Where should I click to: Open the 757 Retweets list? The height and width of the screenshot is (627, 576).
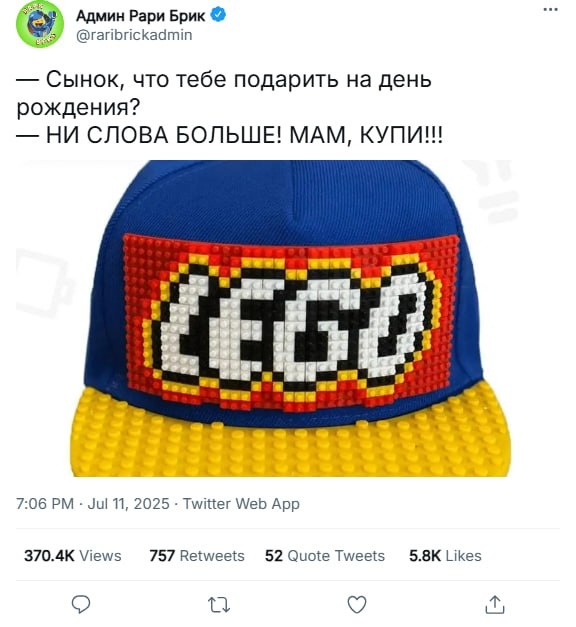pos(197,556)
